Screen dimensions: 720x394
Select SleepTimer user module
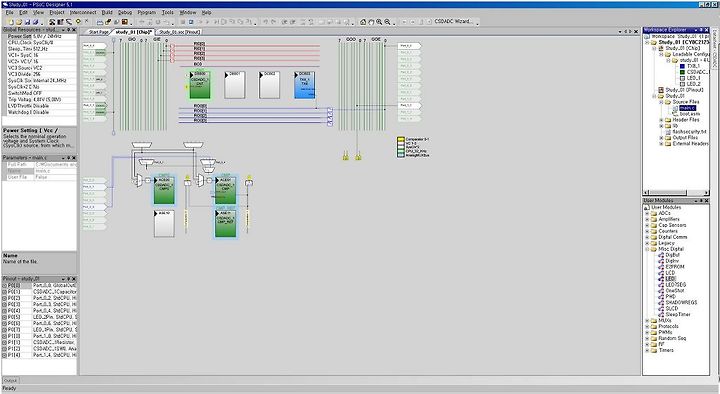pos(678,315)
